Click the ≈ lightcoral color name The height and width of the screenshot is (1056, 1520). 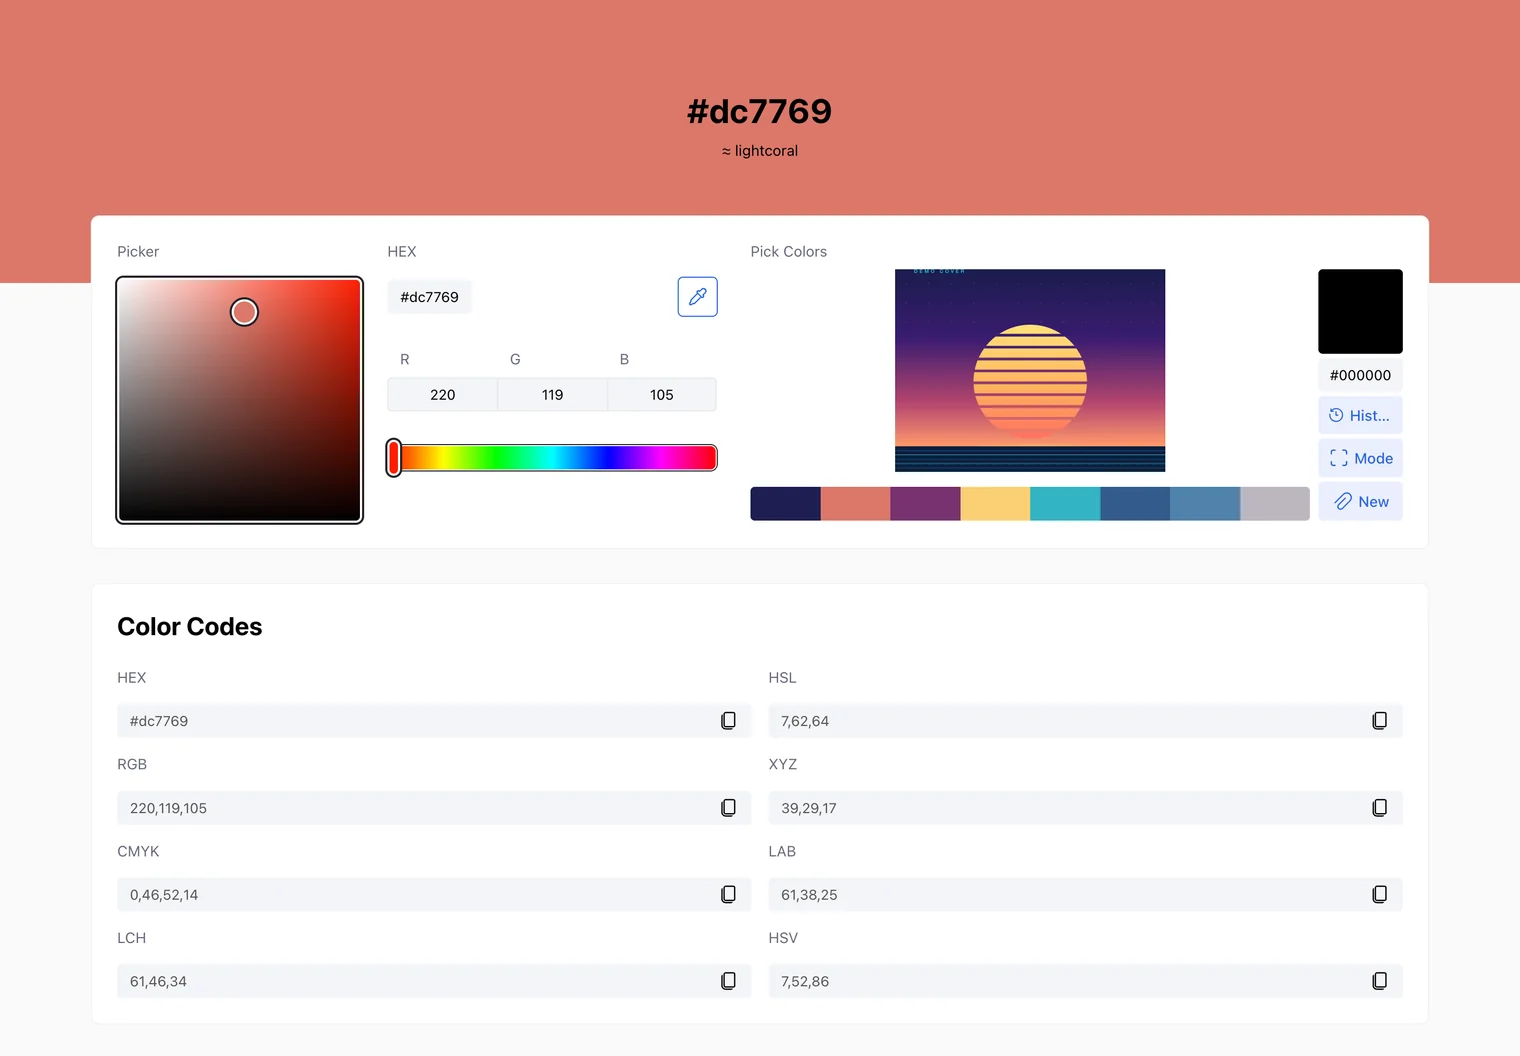pos(760,151)
